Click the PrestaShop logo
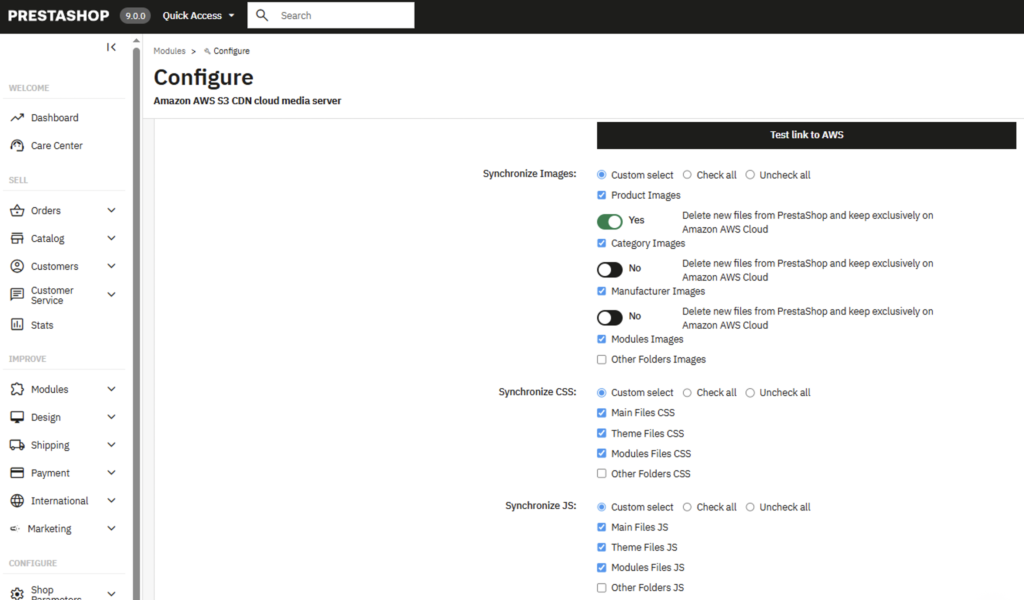Image resolution: width=1024 pixels, height=600 pixels. tap(58, 16)
